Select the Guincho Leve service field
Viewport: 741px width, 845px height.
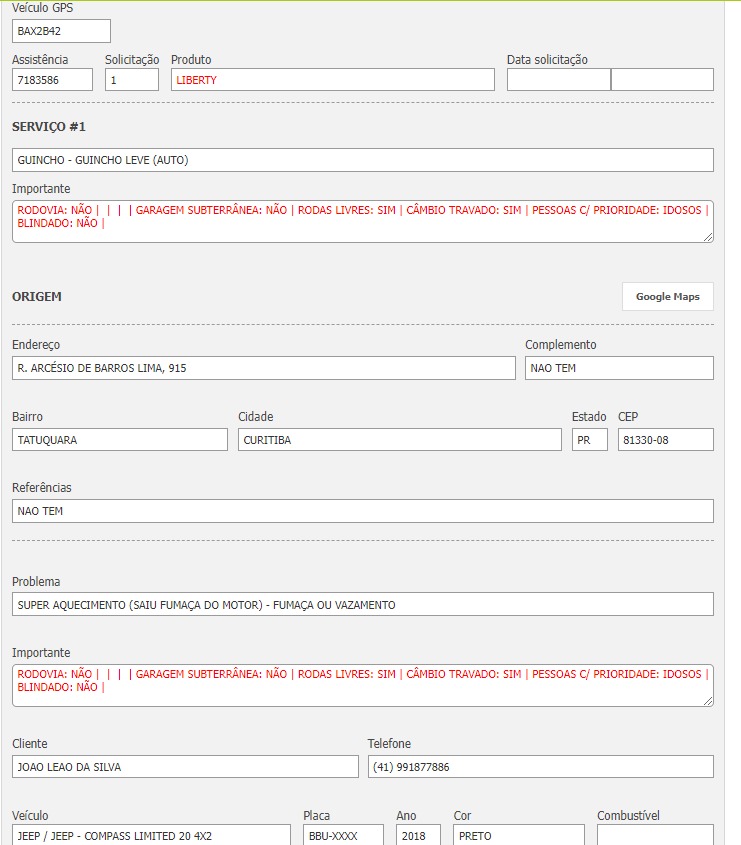pyautogui.click(x=362, y=160)
